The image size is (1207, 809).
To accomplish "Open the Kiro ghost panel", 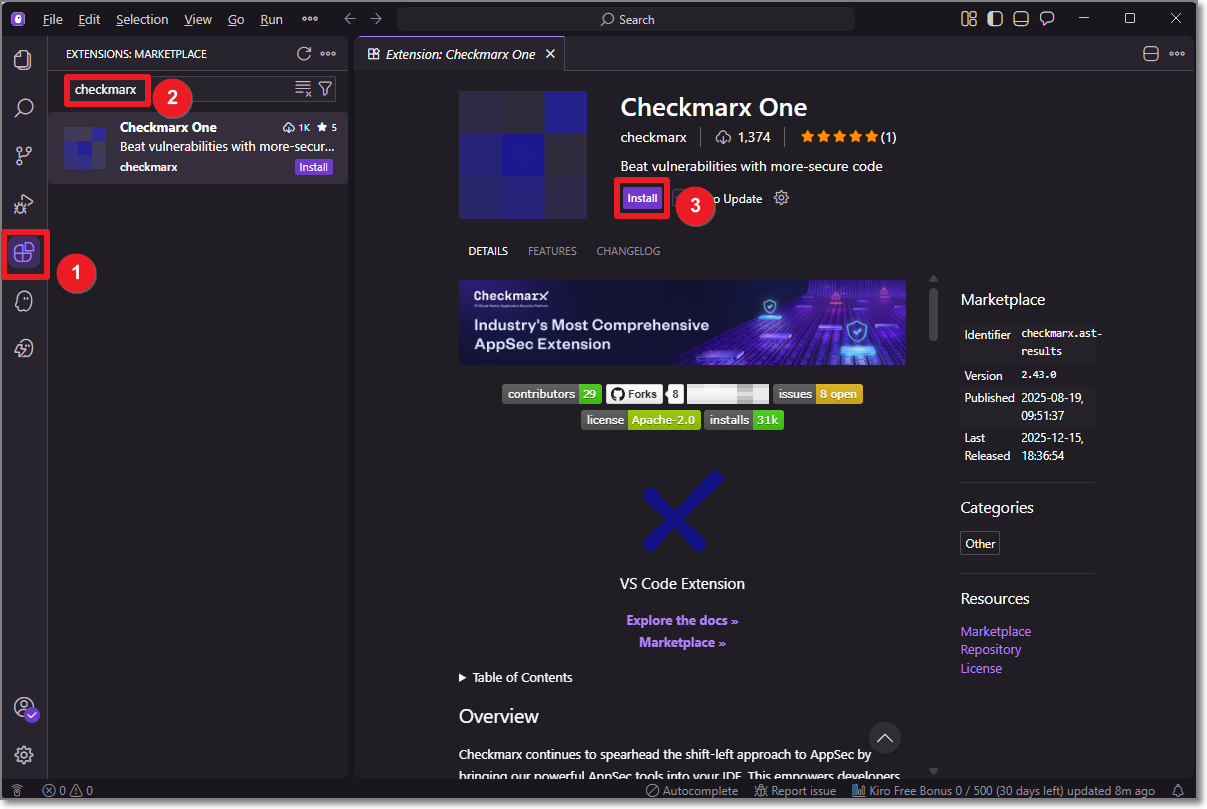I will coord(24,301).
